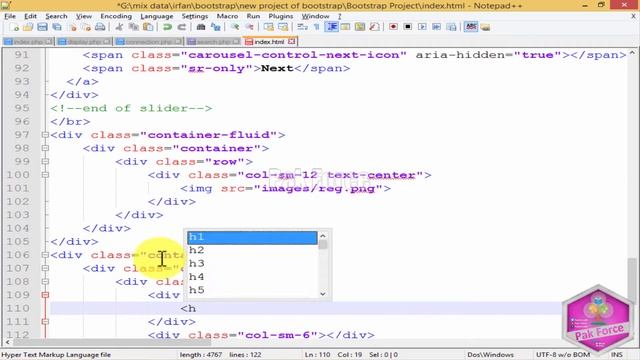Screen dimensions: 640x360
Task: Collapse the fold marker on line 98
Action: point(45,148)
